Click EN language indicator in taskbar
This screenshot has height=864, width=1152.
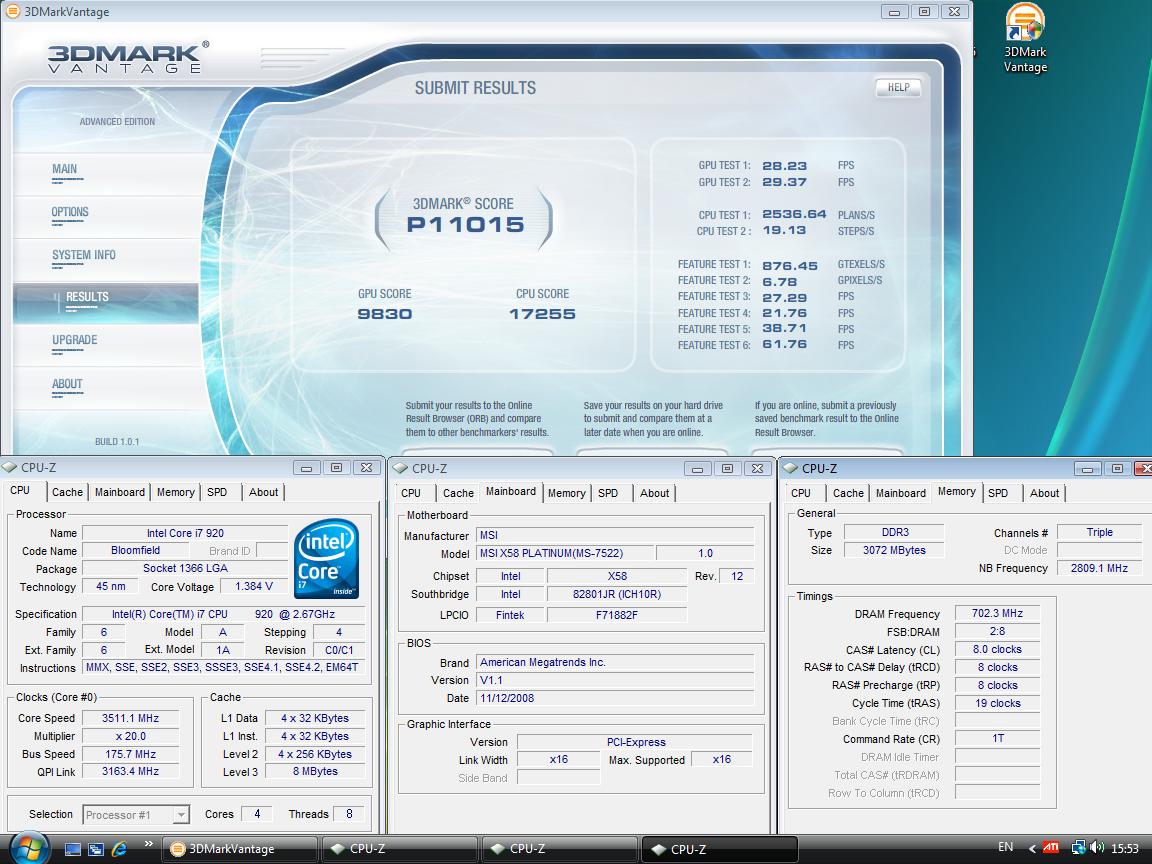point(1006,847)
